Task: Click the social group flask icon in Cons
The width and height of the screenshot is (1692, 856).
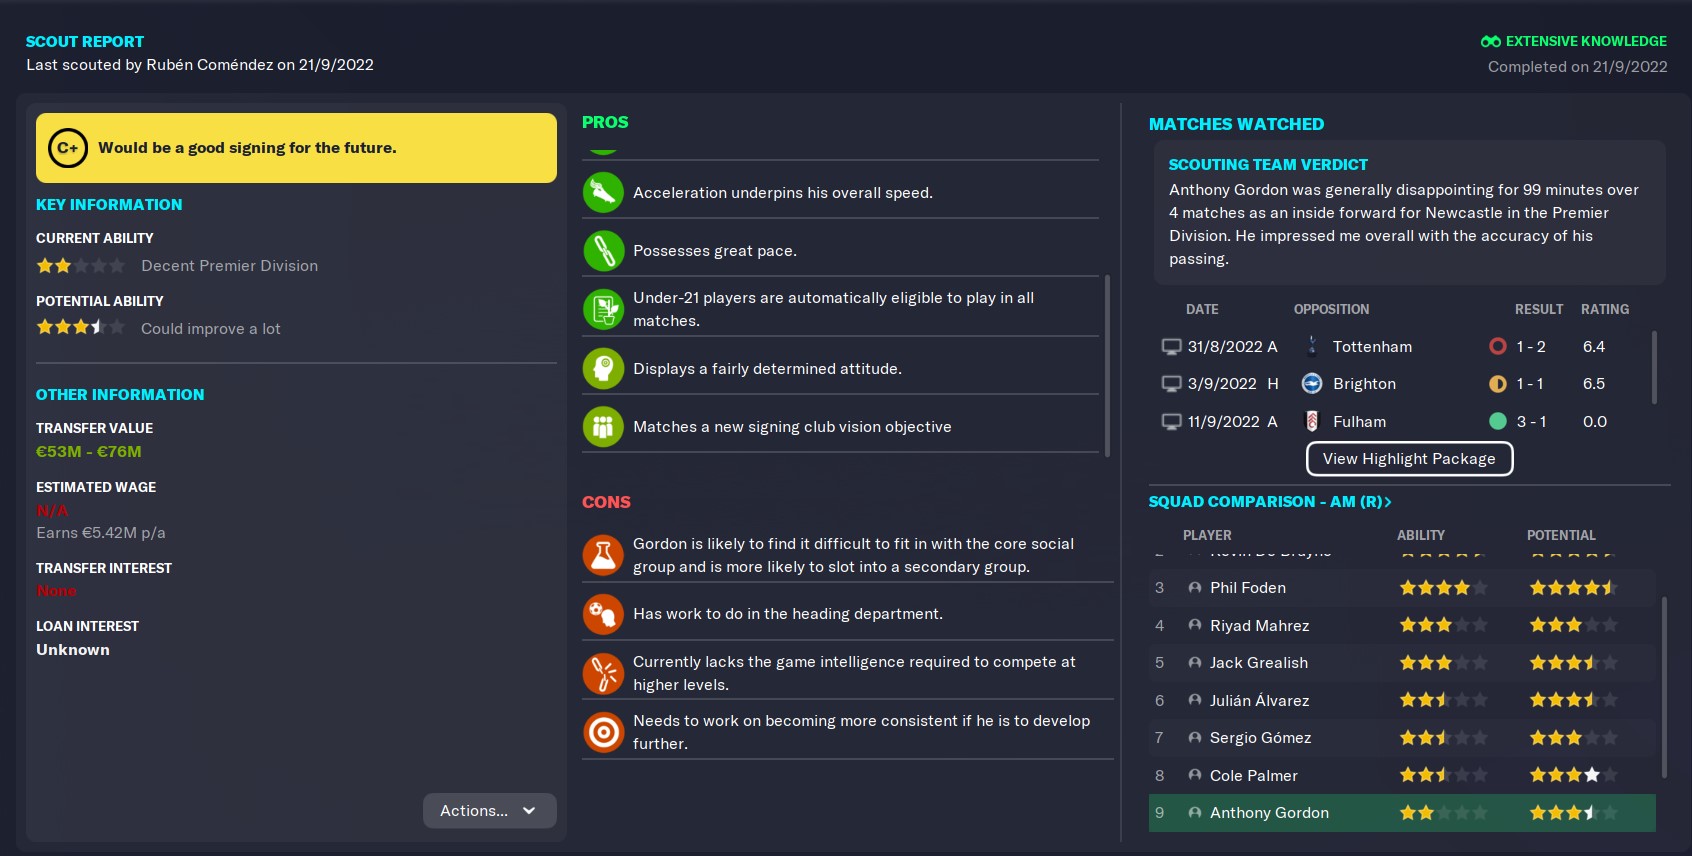Action: click(603, 555)
